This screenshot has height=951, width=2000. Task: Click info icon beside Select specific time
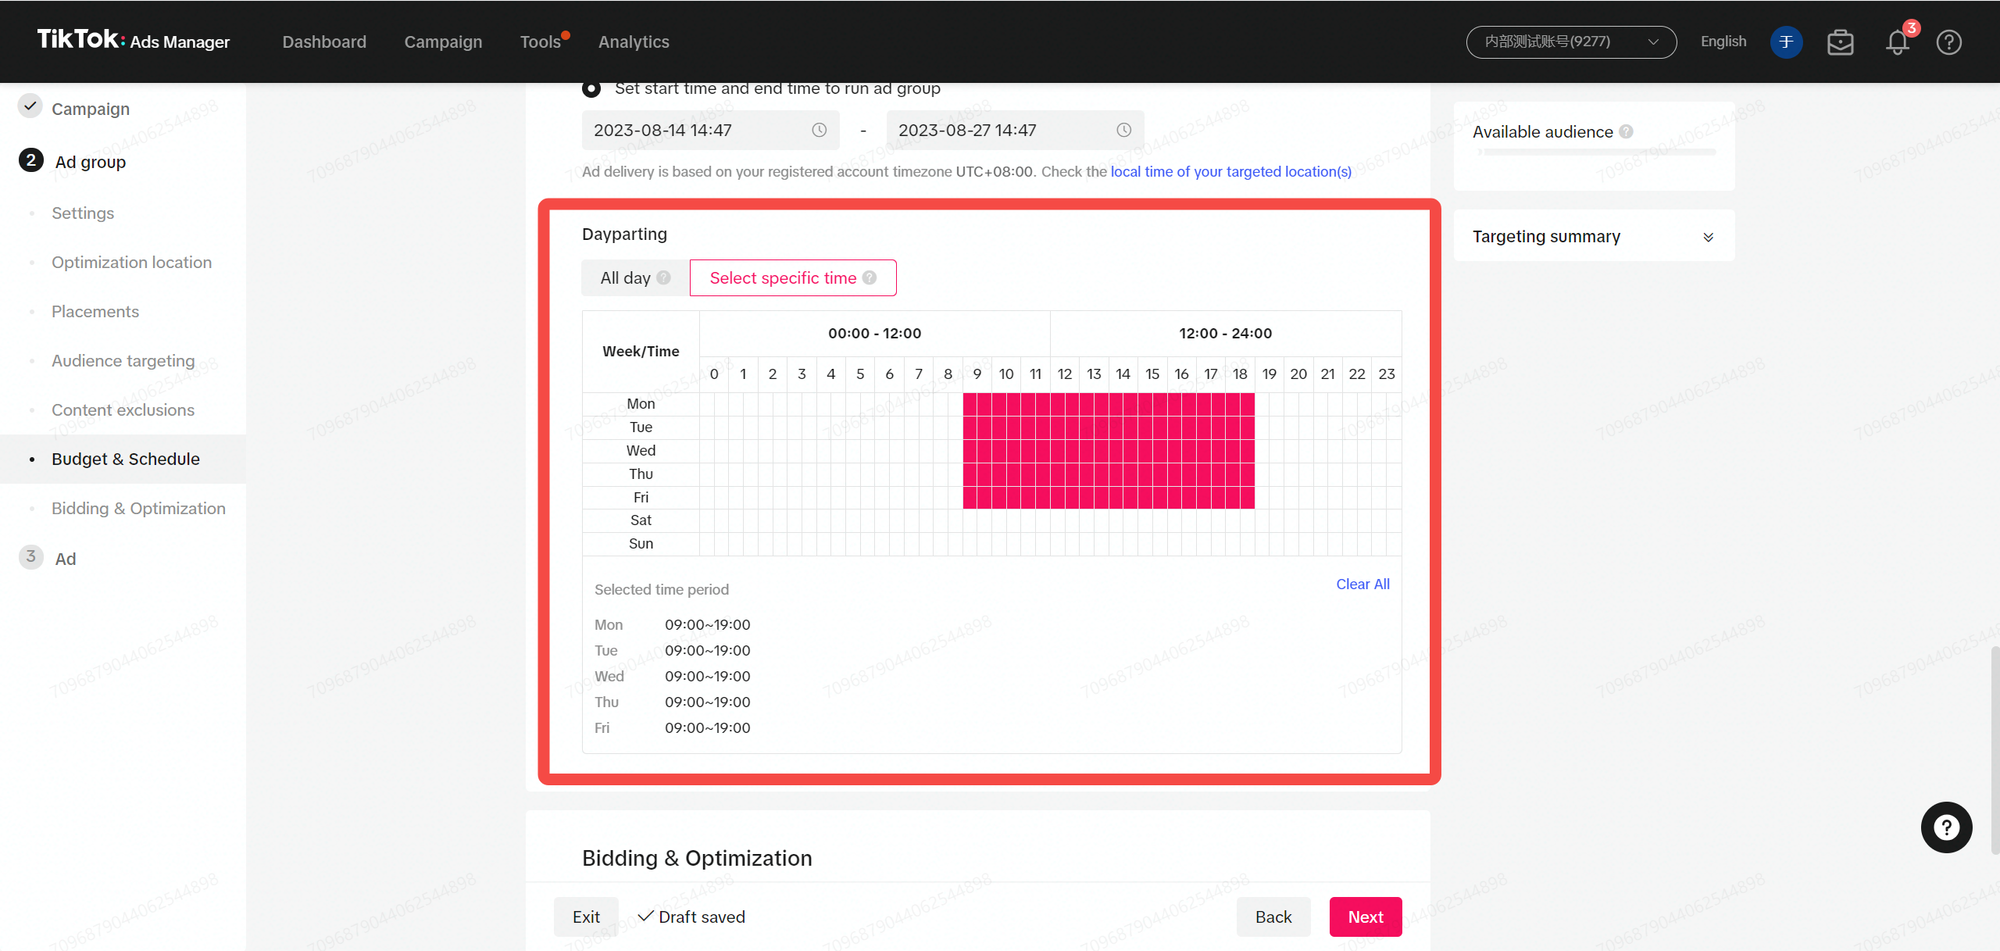[x=870, y=278]
